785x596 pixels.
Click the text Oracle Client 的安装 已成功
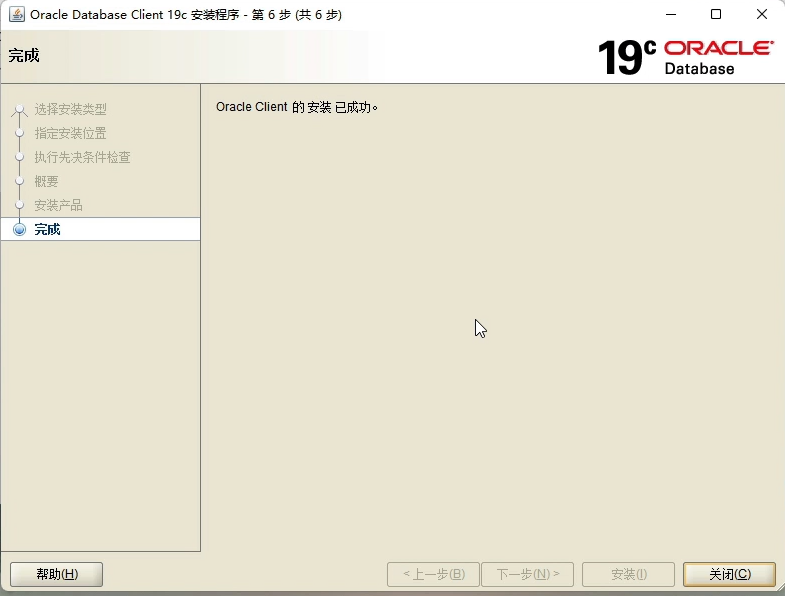(296, 107)
